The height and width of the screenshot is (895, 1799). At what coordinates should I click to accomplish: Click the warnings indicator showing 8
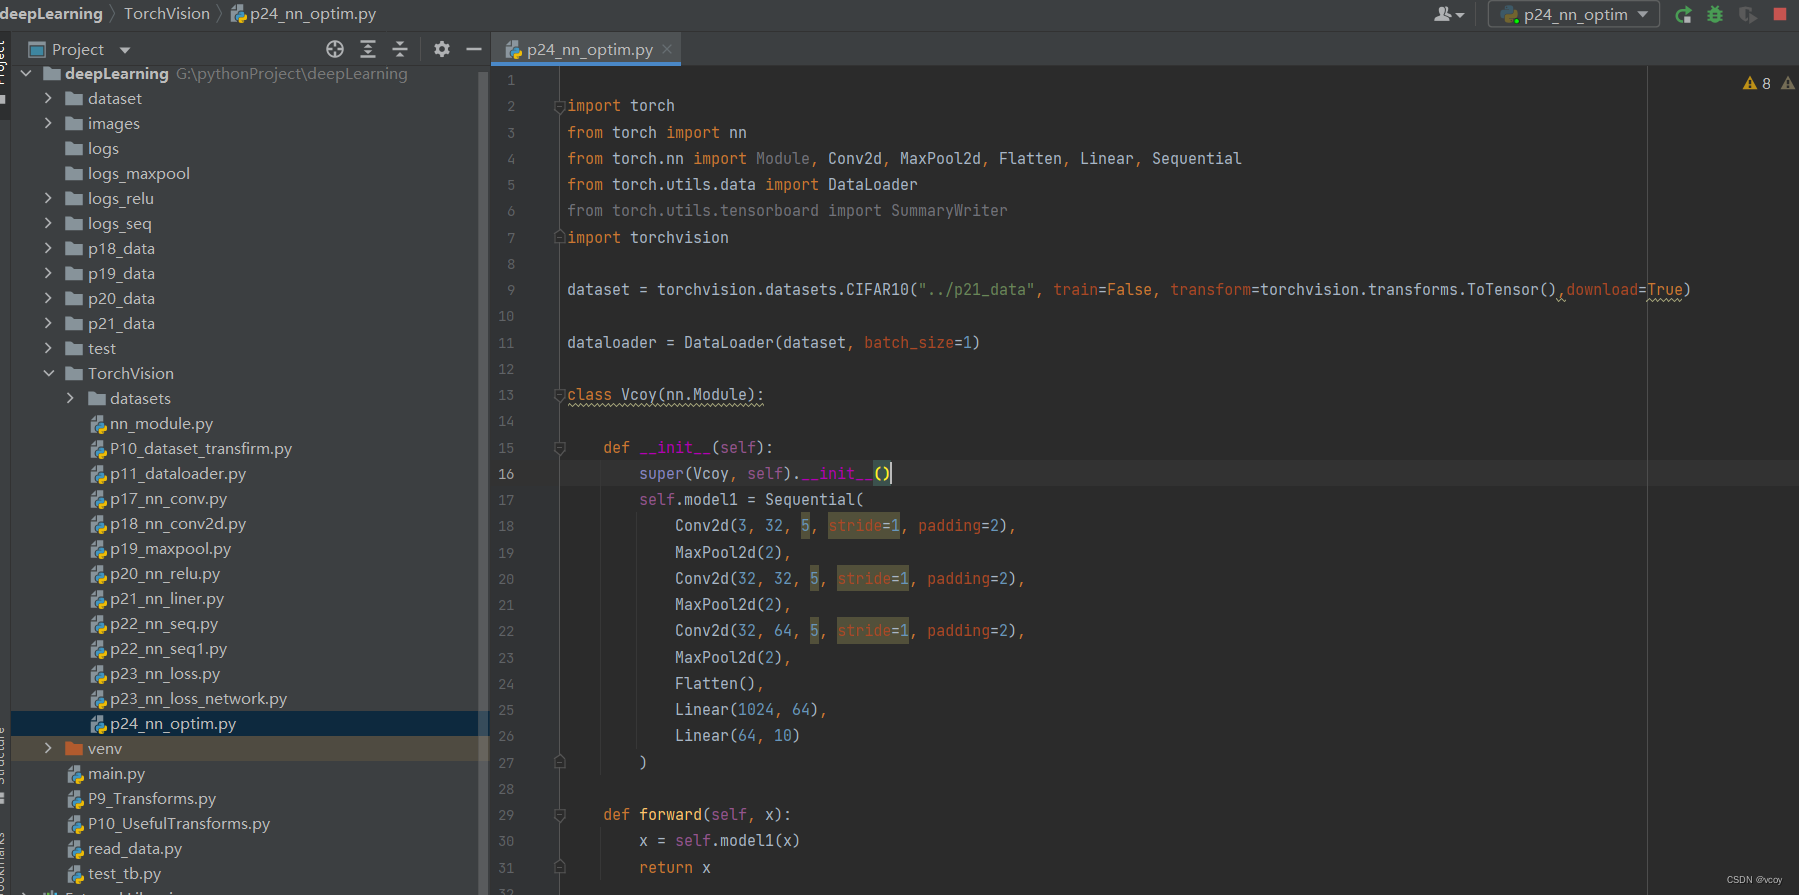[1757, 83]
